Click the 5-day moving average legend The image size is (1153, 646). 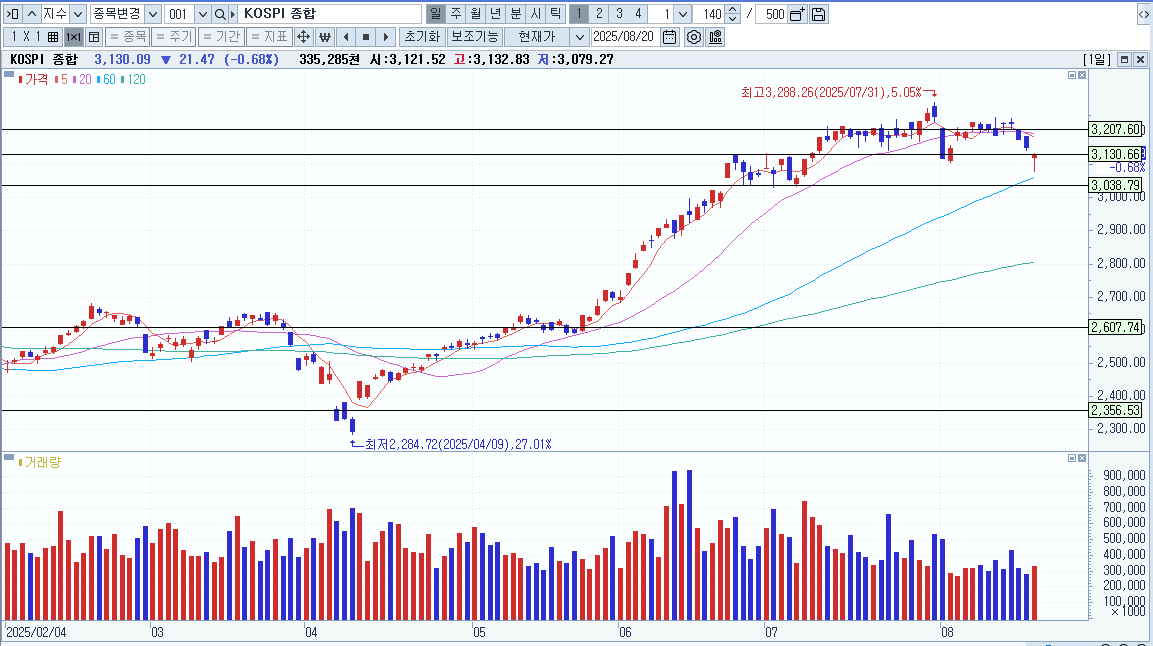point(62,79)
